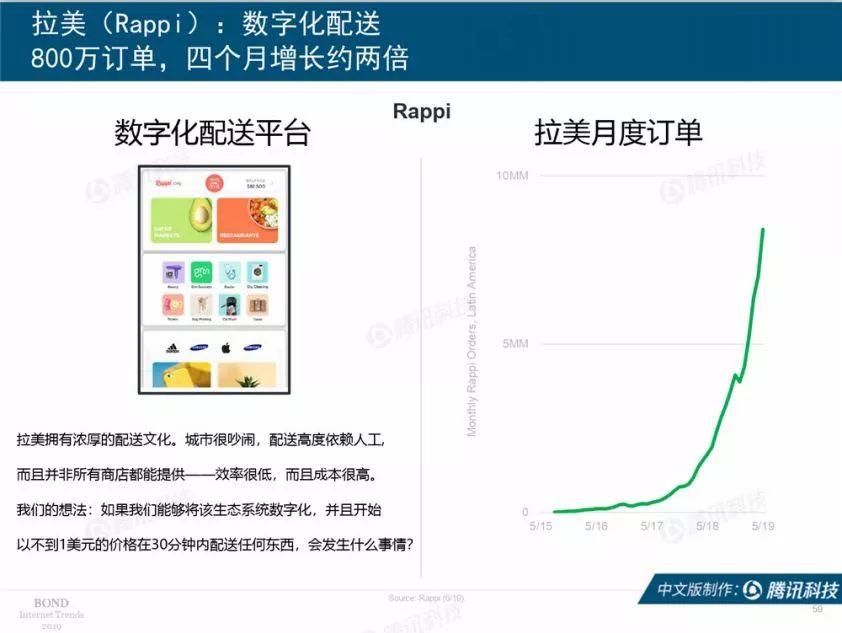Click the line starting 以不到1美元的价格
The image size is (842, 633).
tap(215, 545)
